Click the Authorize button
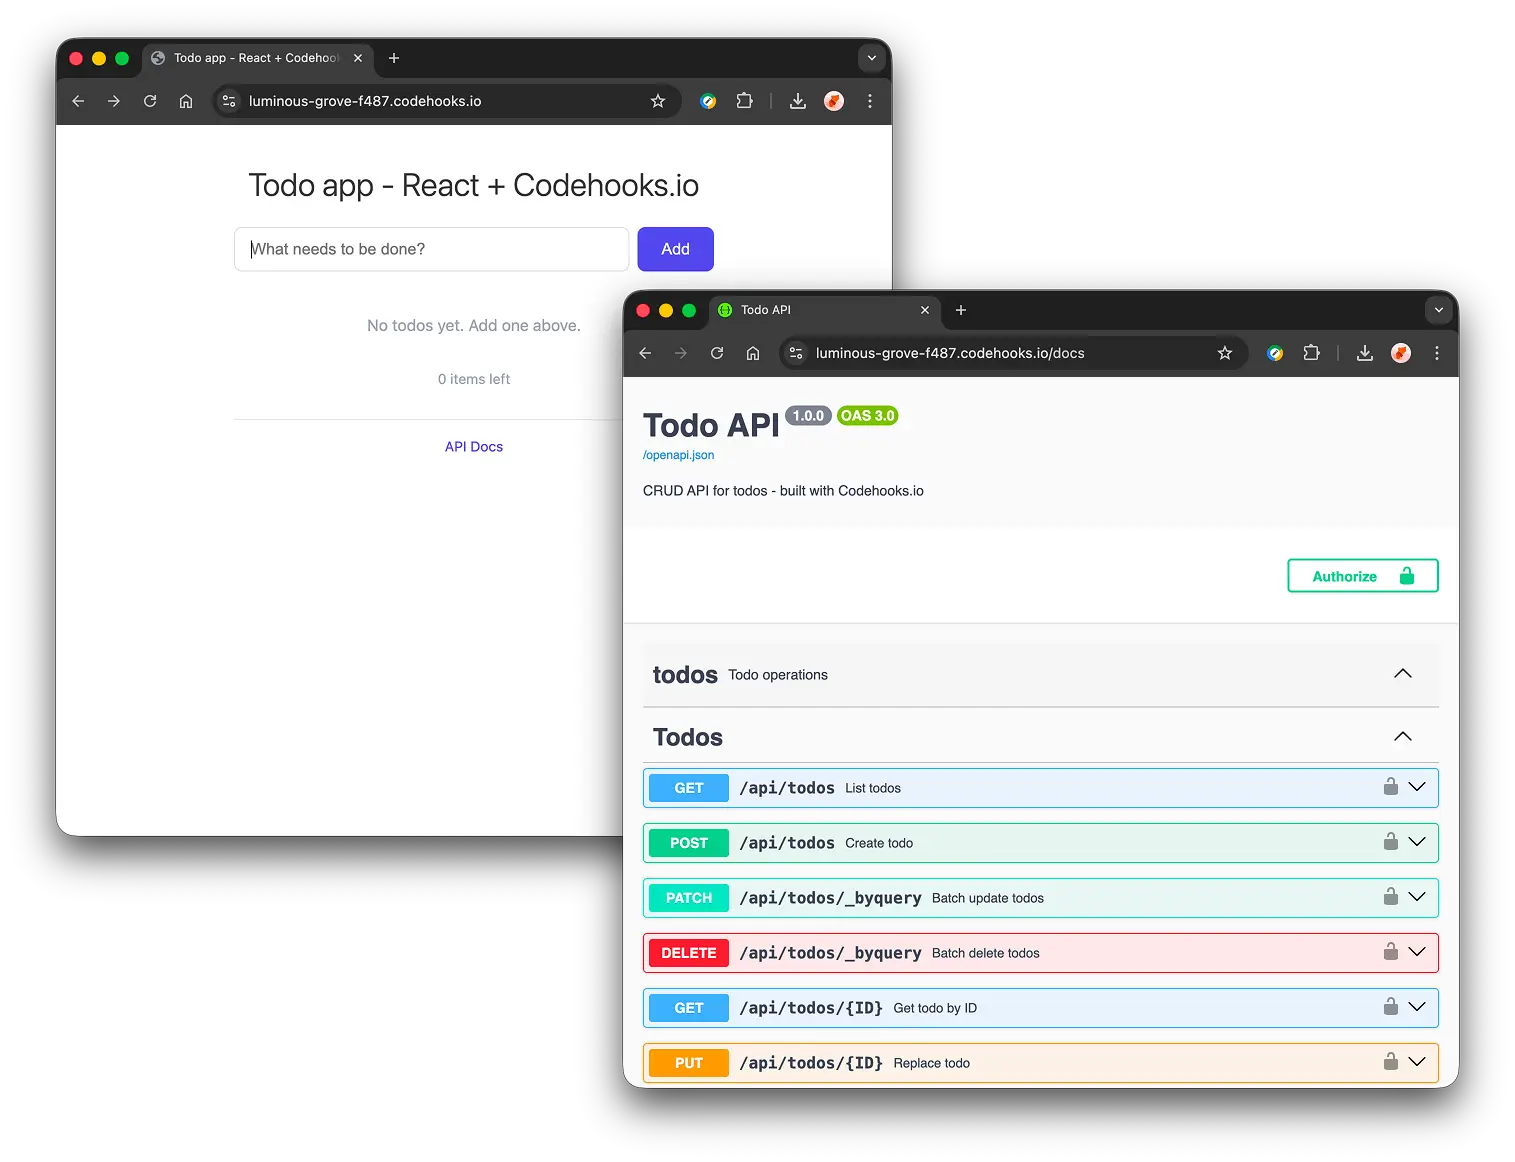 click(1362, 575)
